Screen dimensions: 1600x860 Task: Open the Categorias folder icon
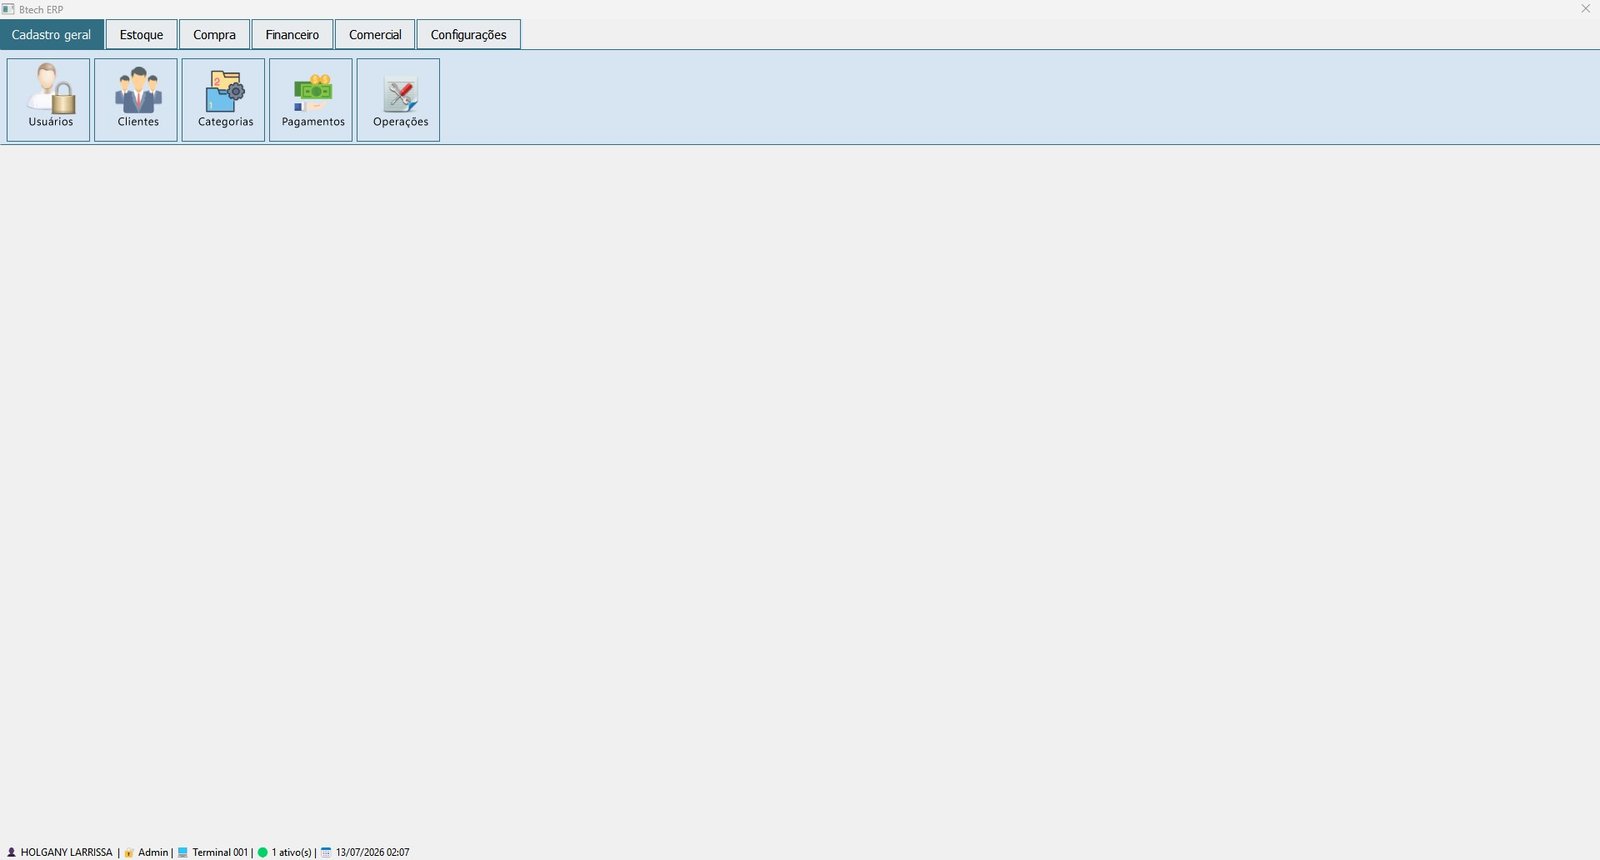coord(224,100)
